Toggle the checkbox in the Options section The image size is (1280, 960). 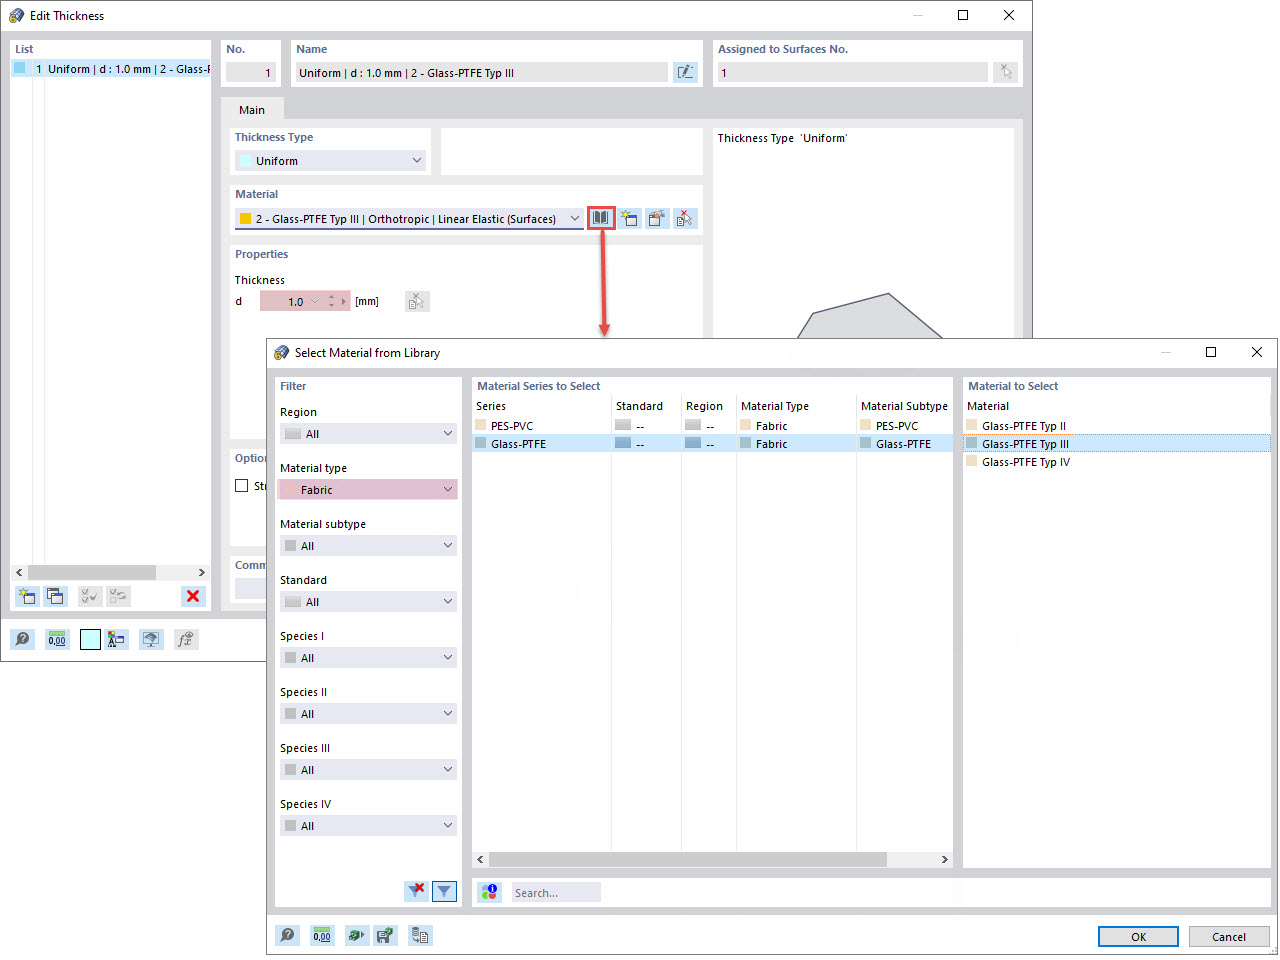(x=241, y=485)
